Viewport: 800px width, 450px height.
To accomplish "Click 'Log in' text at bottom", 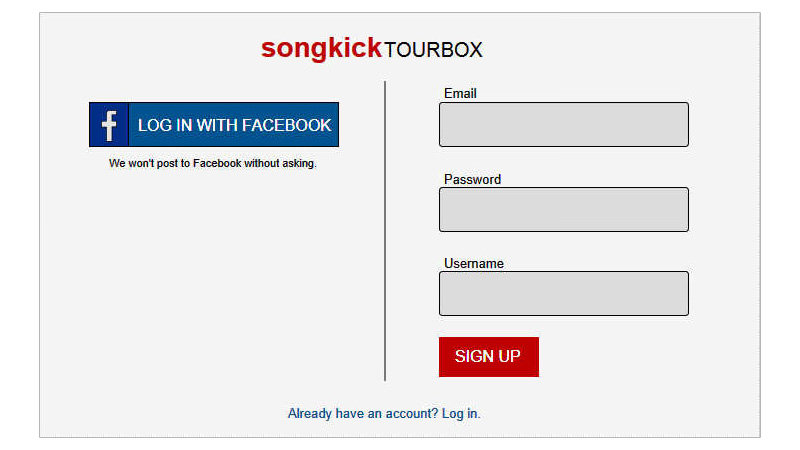I will 460,413.
